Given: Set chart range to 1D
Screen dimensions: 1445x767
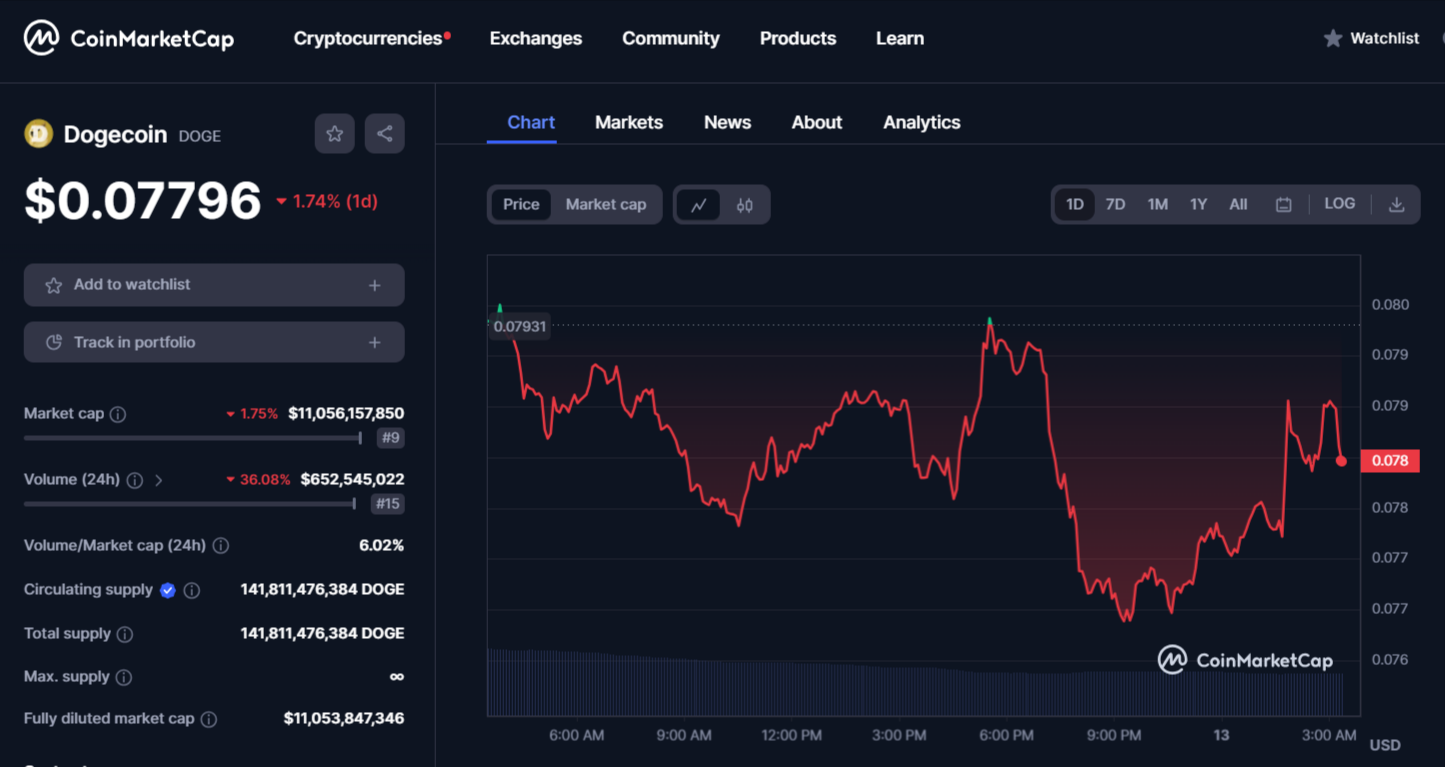Looking at the screenshot, I should tap(1075, 204).
